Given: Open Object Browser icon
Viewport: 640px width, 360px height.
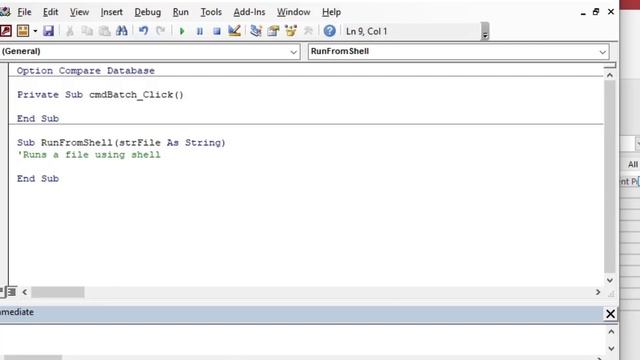Looking at the screenshot, I should 291,31.
